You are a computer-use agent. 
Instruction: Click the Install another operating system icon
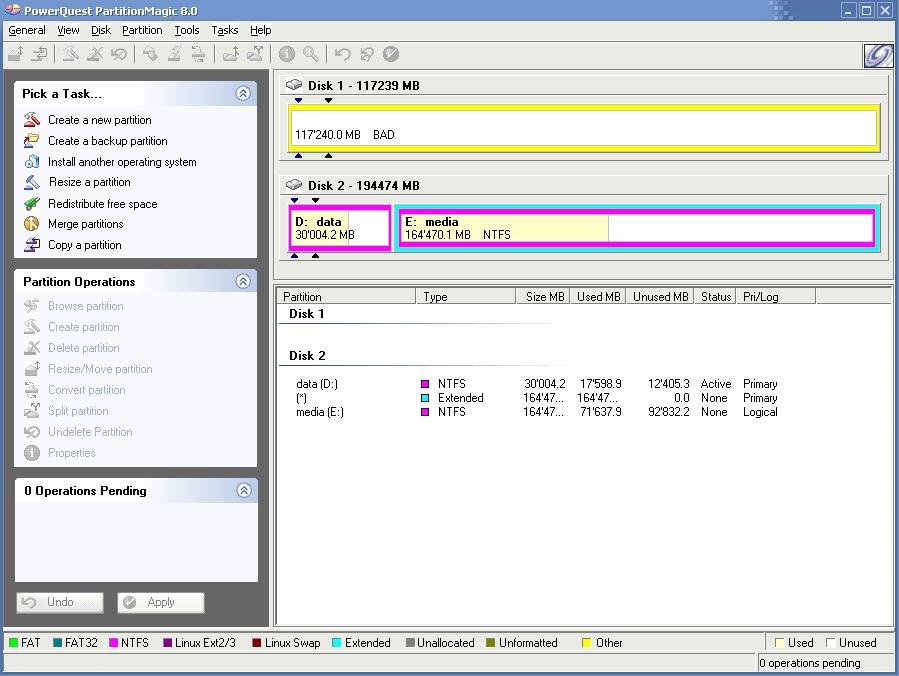(32, 162)
